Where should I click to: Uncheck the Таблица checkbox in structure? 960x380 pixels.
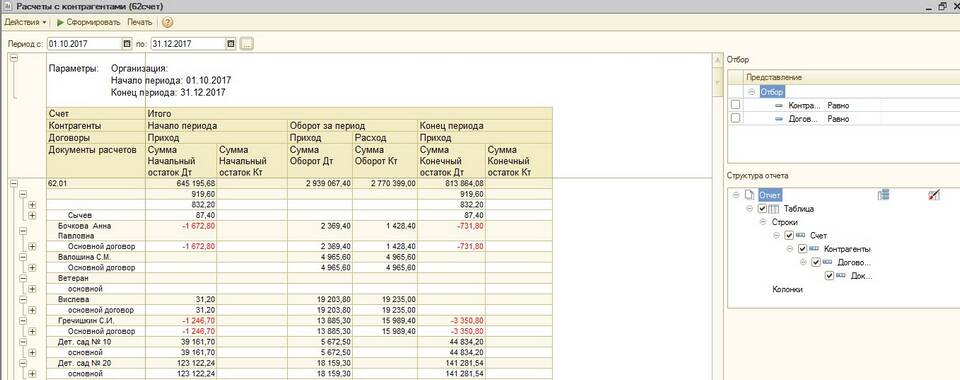(762, 209)
